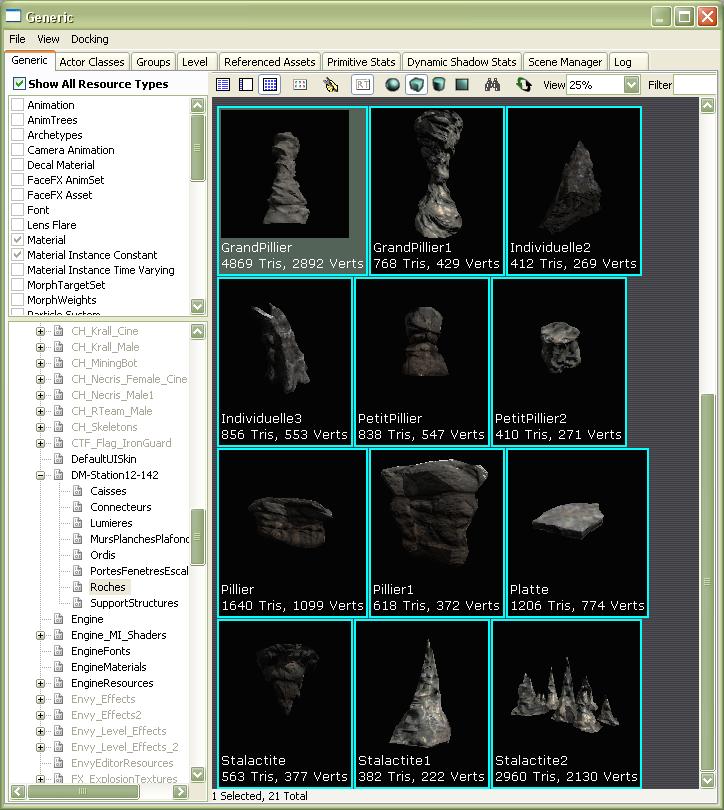The height and width of the screenshot is (810, 724).
Task: Select the Caisses group in tree
Action: 107,491
